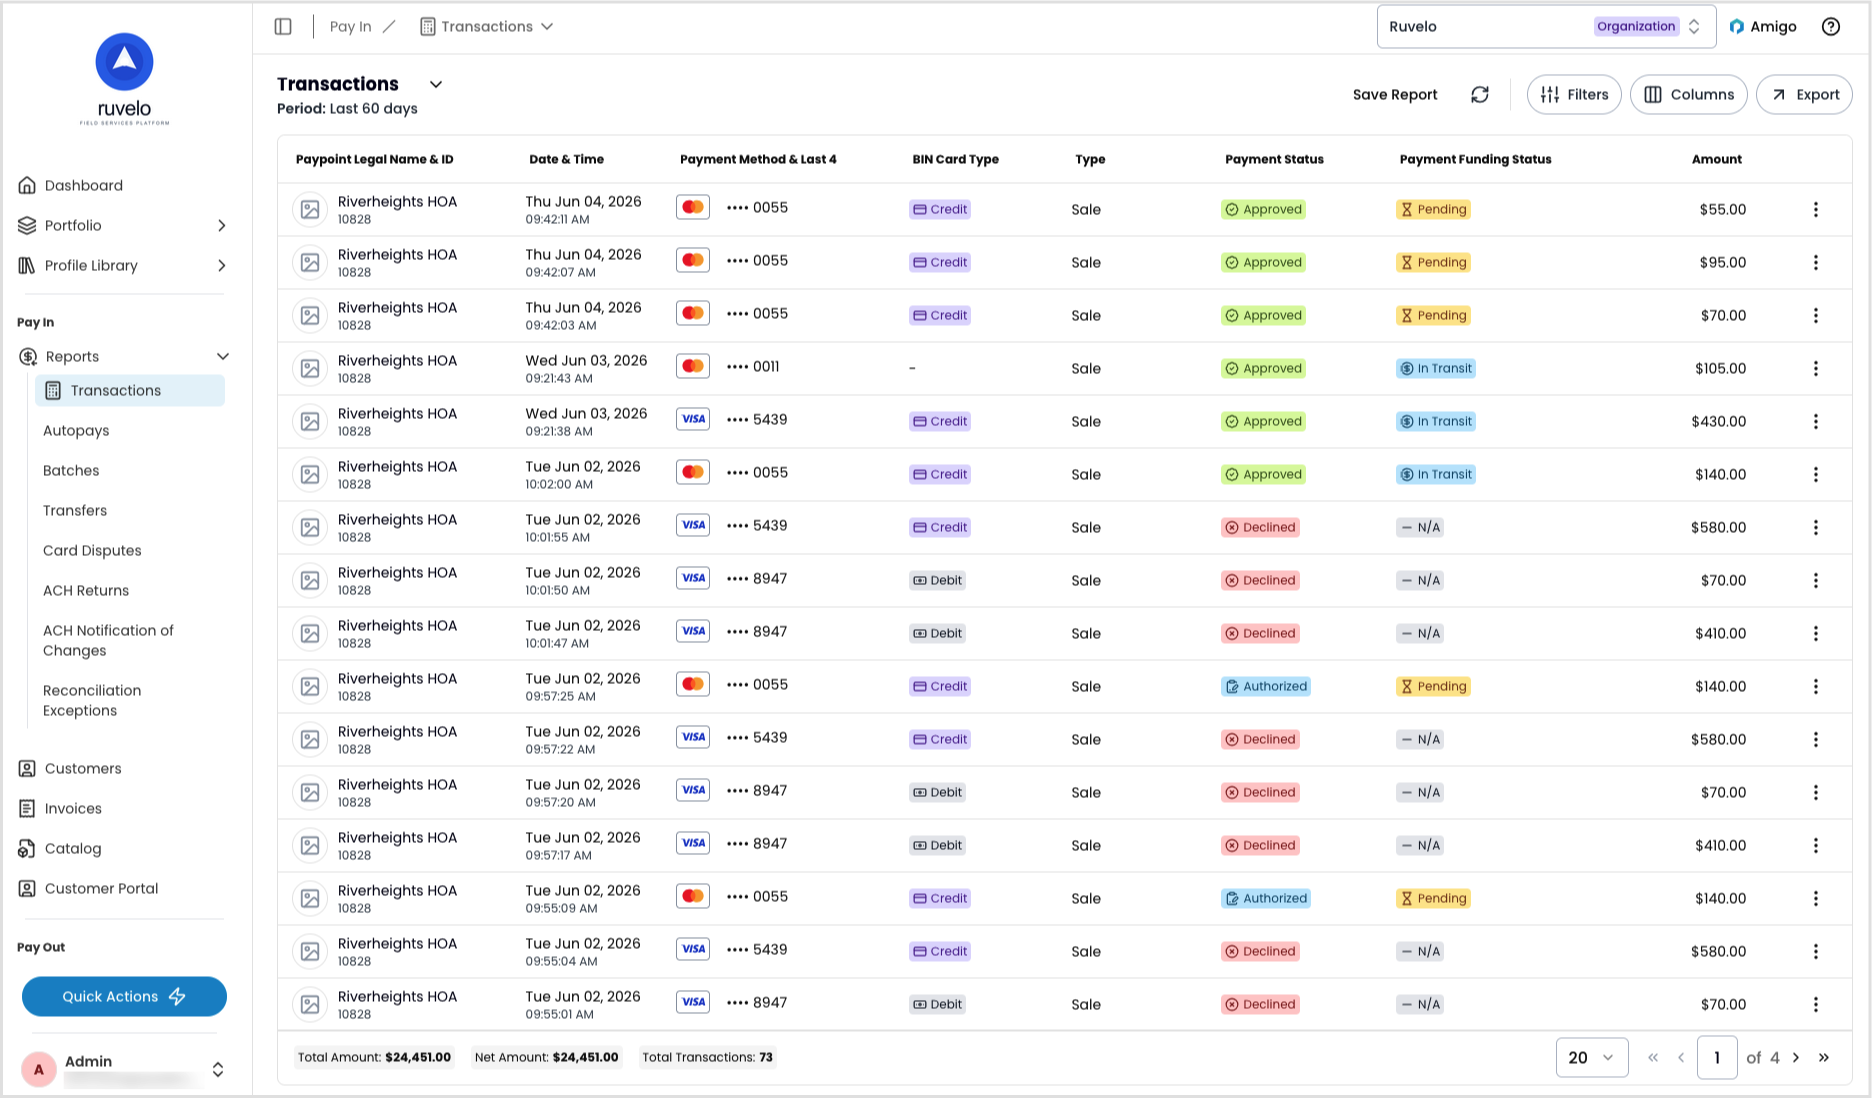Open row menu for $430.00 transaction
Viewport: 1872px width, 1098px height.
1816,422
